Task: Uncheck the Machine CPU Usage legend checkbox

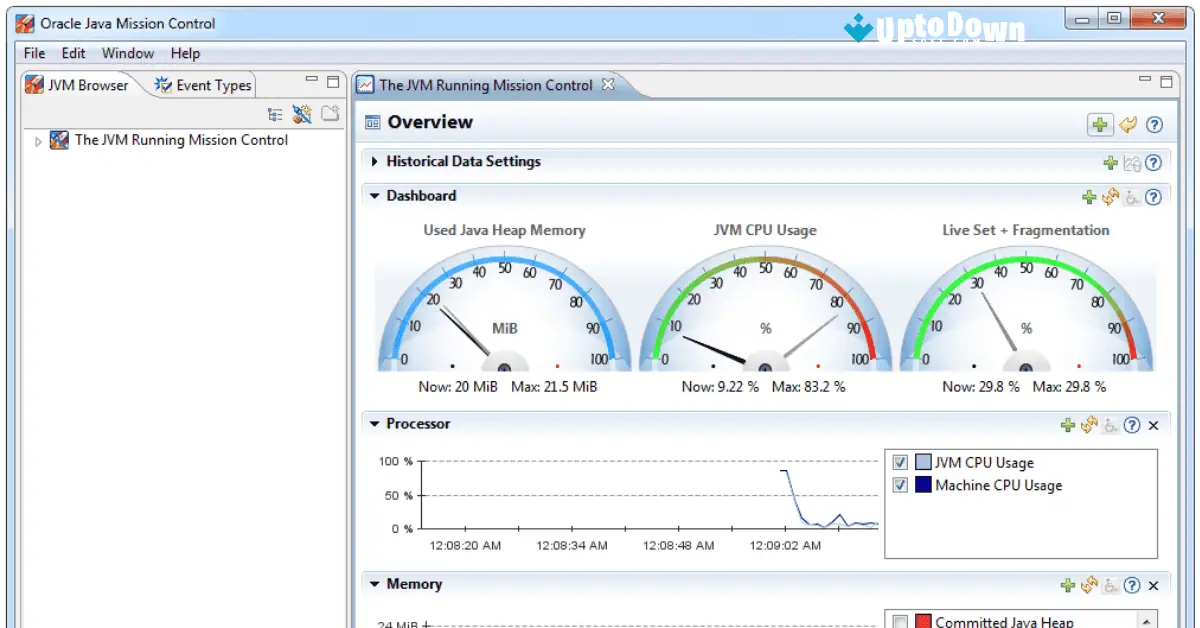Action: coord(897,485)
